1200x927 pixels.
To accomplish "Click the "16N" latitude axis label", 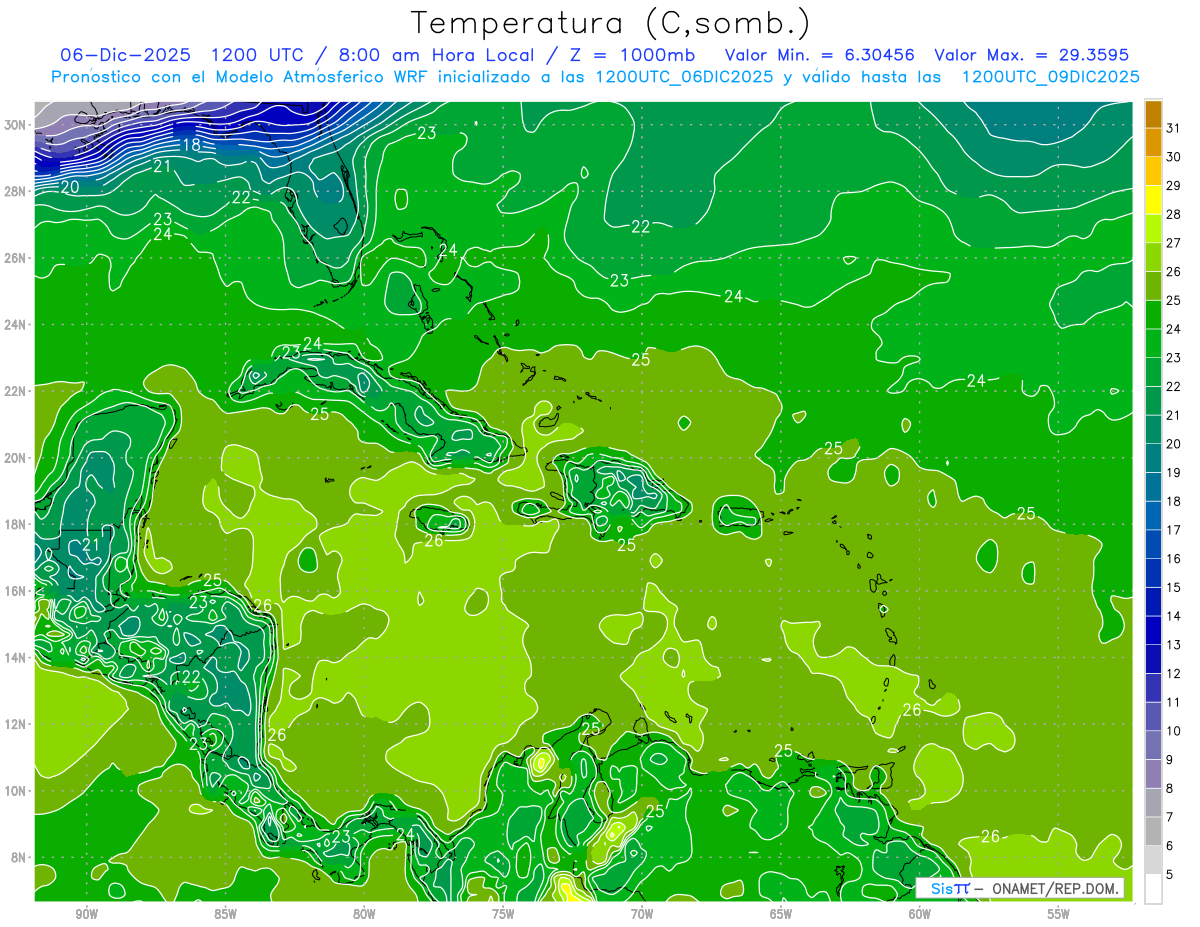I will pos(17,591).
